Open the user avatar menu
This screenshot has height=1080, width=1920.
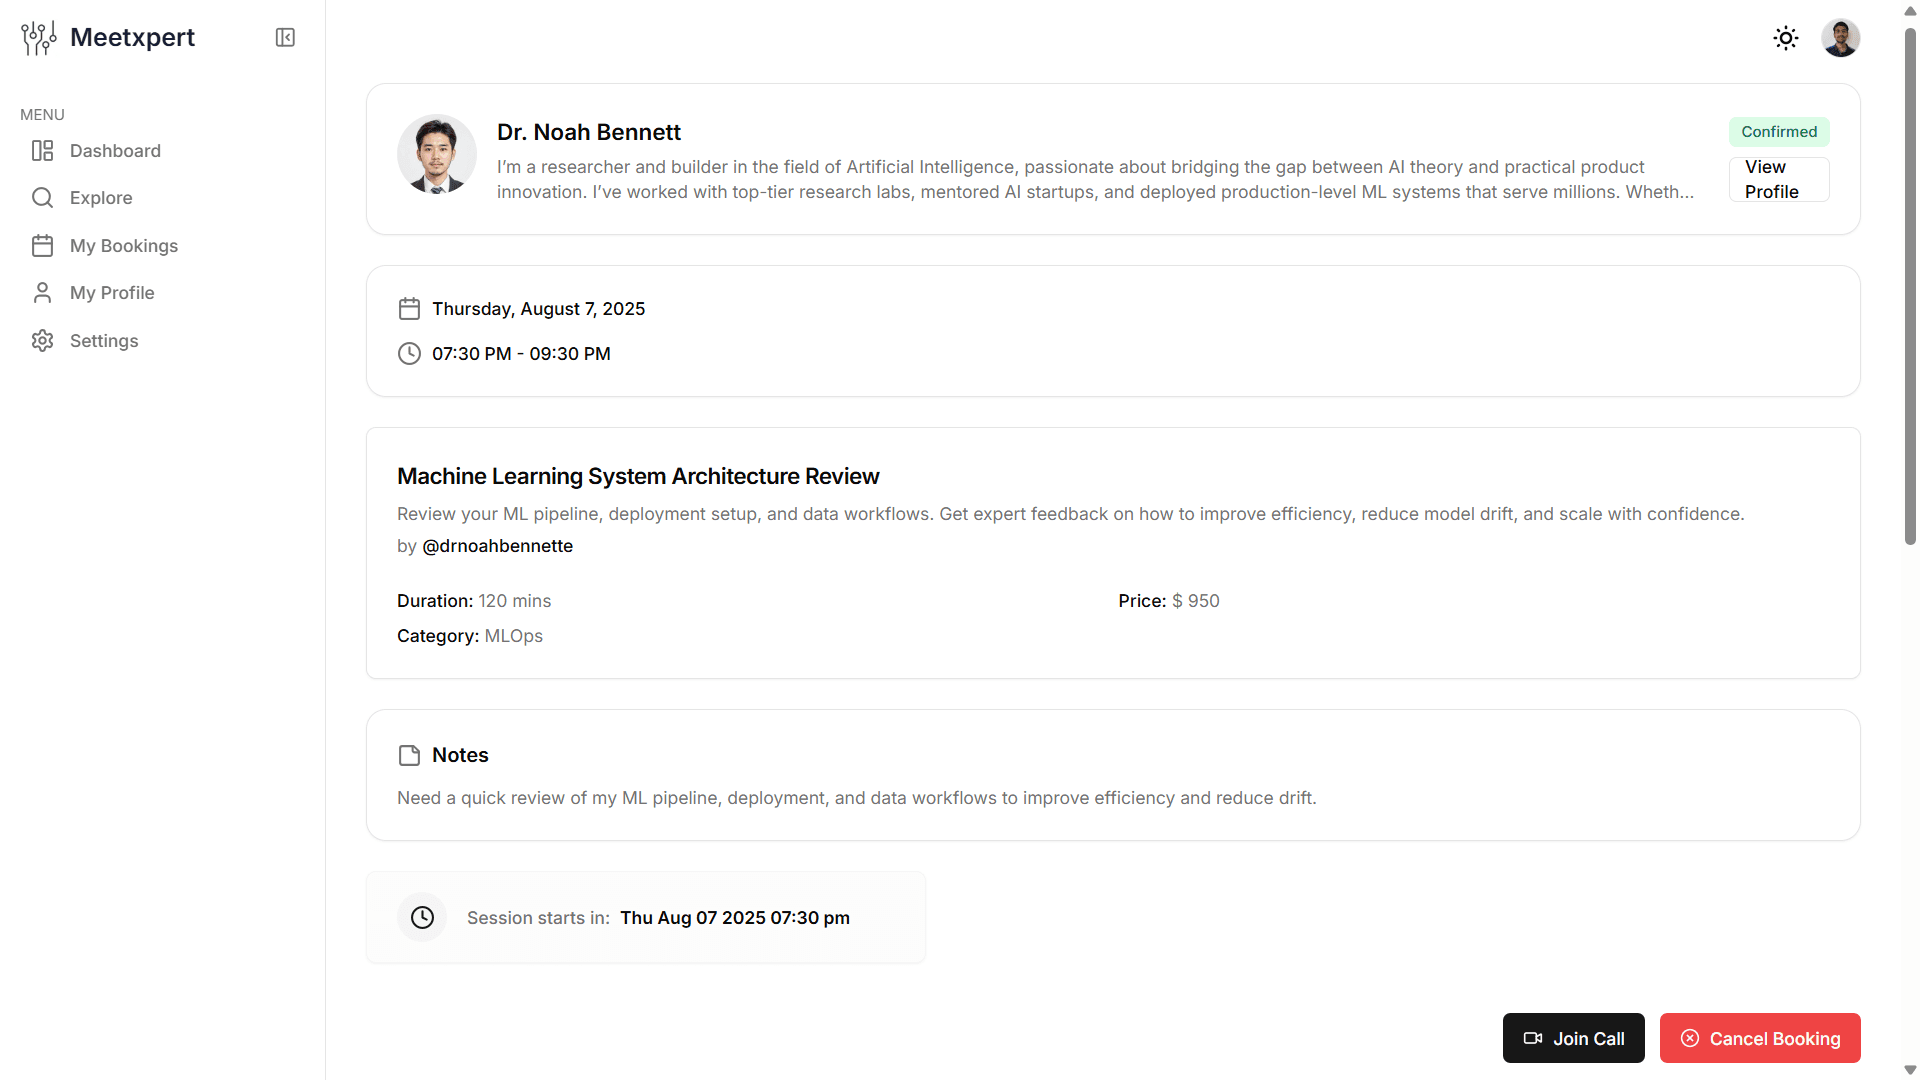(x=1840, y=38)
